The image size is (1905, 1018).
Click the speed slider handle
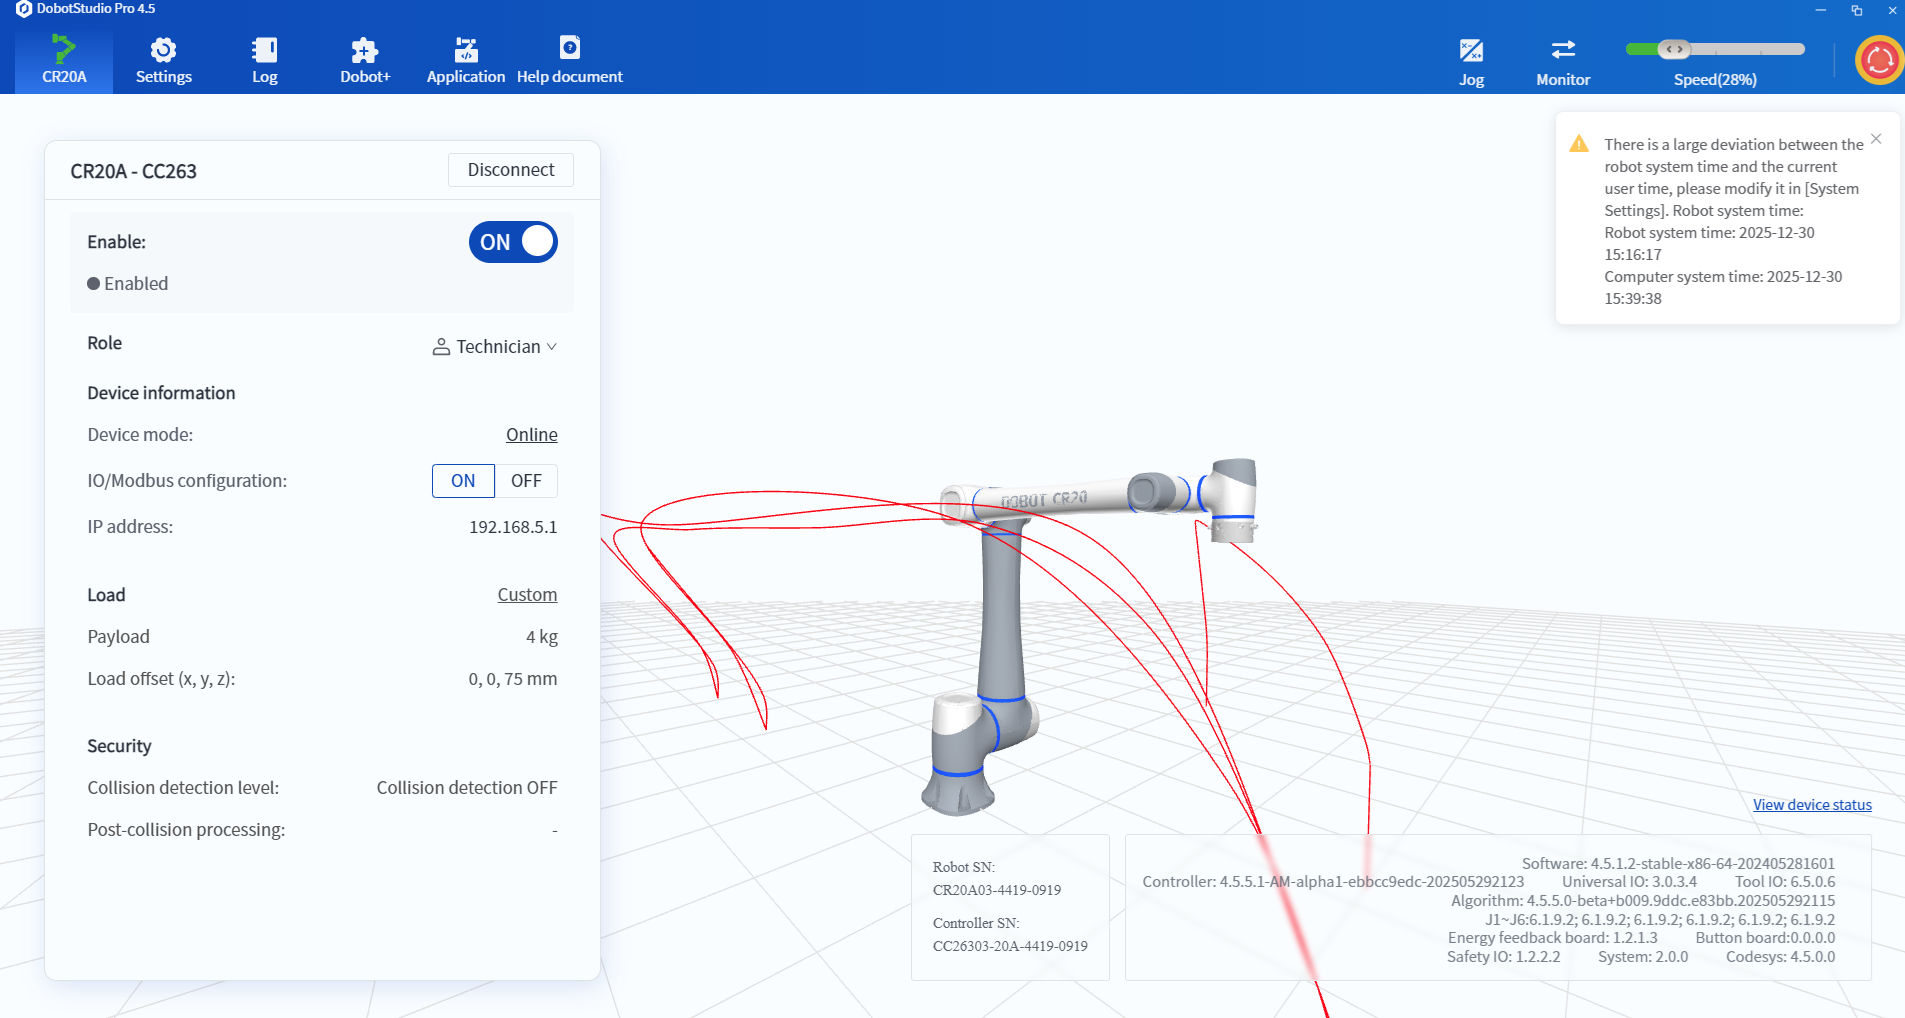[x=1674, y=49]
